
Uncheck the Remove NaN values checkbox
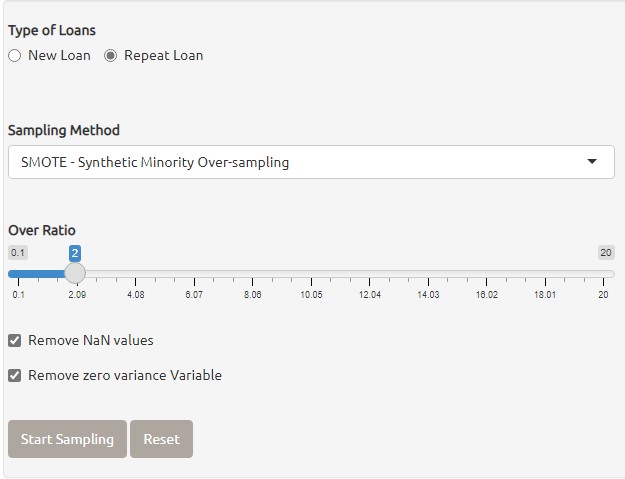click(x=14, y=341)
